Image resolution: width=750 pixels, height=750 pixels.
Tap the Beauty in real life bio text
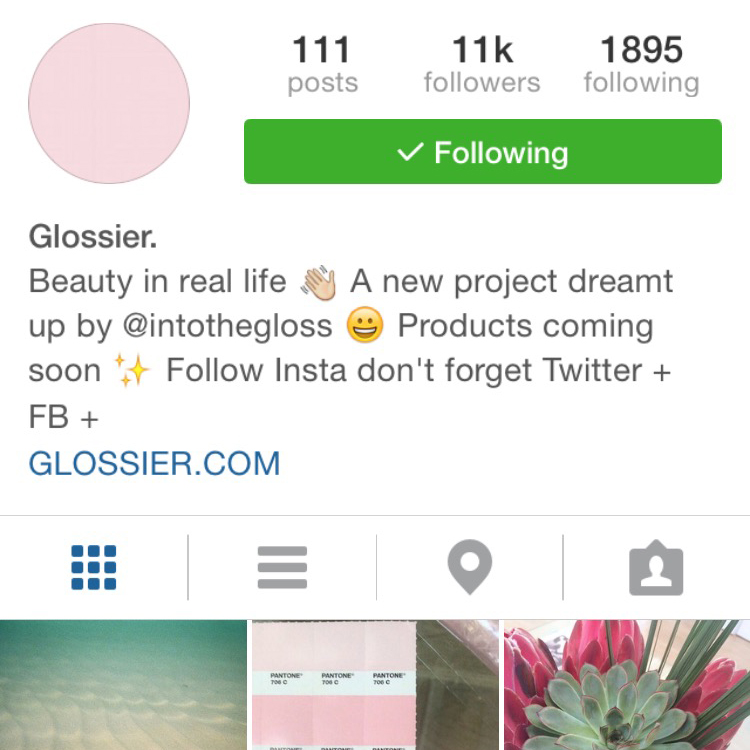coord(158,281)
